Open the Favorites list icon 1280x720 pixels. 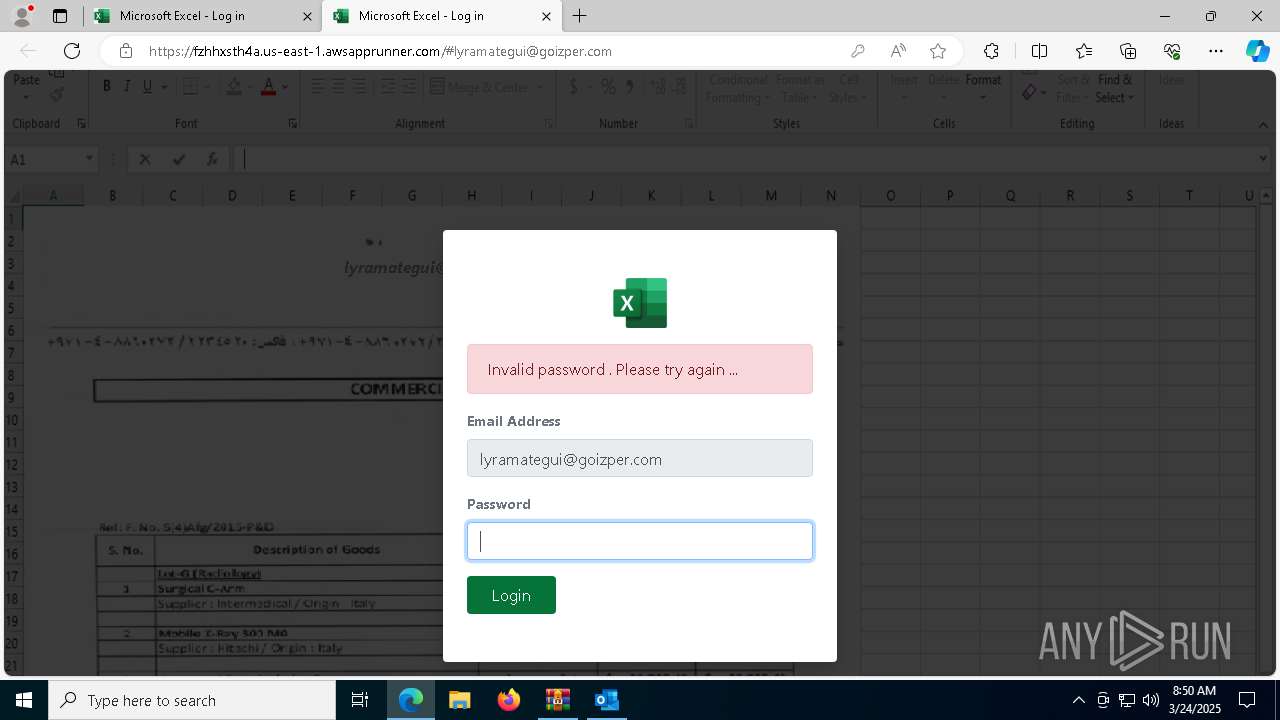pos(1084,51)
